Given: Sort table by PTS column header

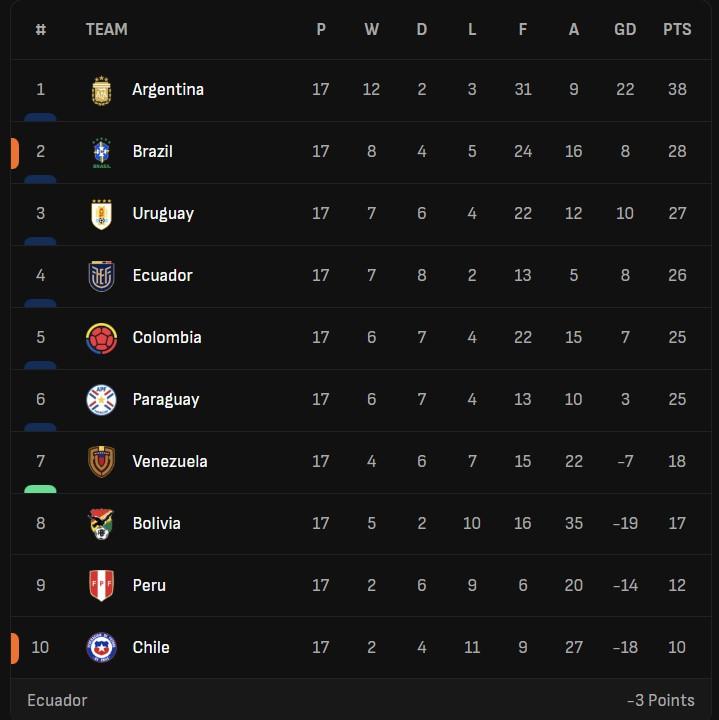Looking at the screenshot, I should click(677, 29).
